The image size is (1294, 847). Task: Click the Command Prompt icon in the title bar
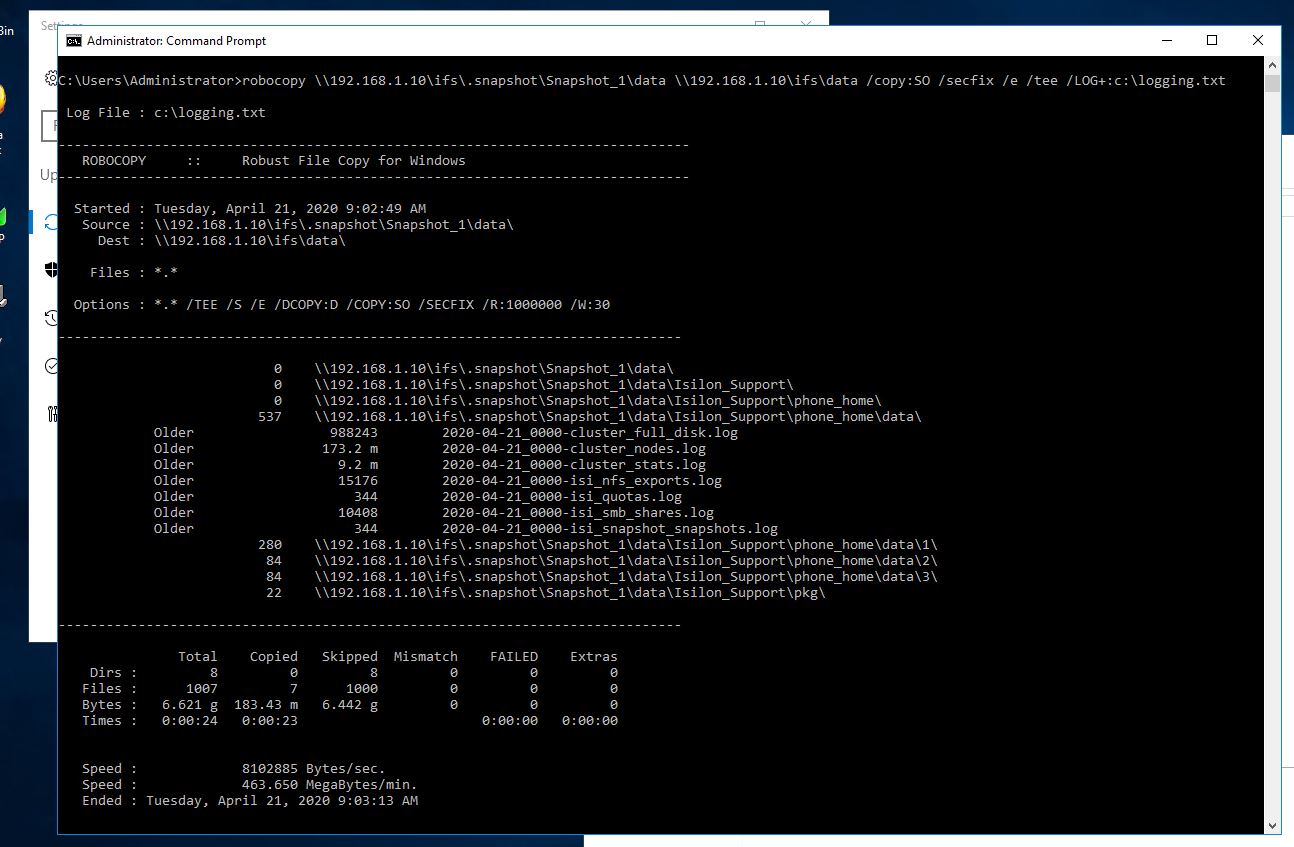74,41
